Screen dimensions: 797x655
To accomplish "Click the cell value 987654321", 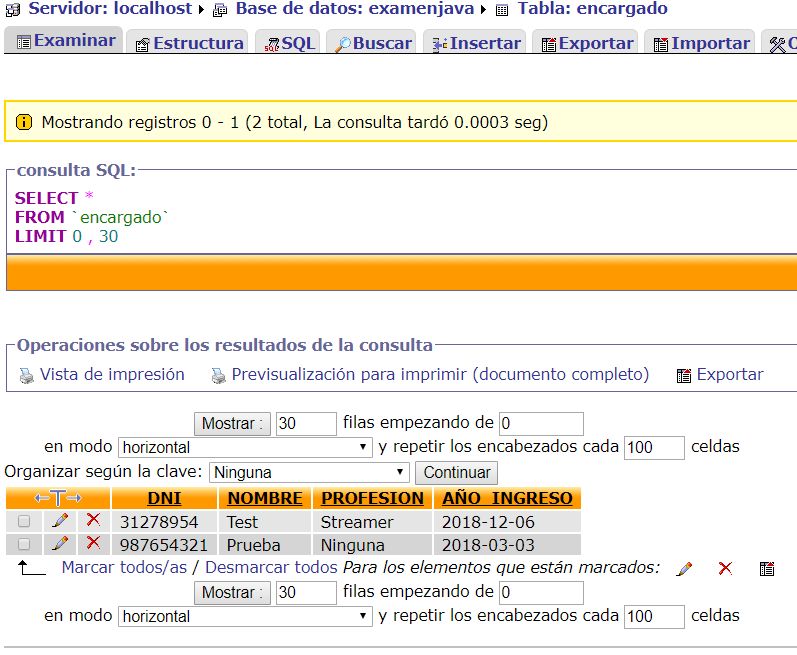I will [x=164, y=545].
